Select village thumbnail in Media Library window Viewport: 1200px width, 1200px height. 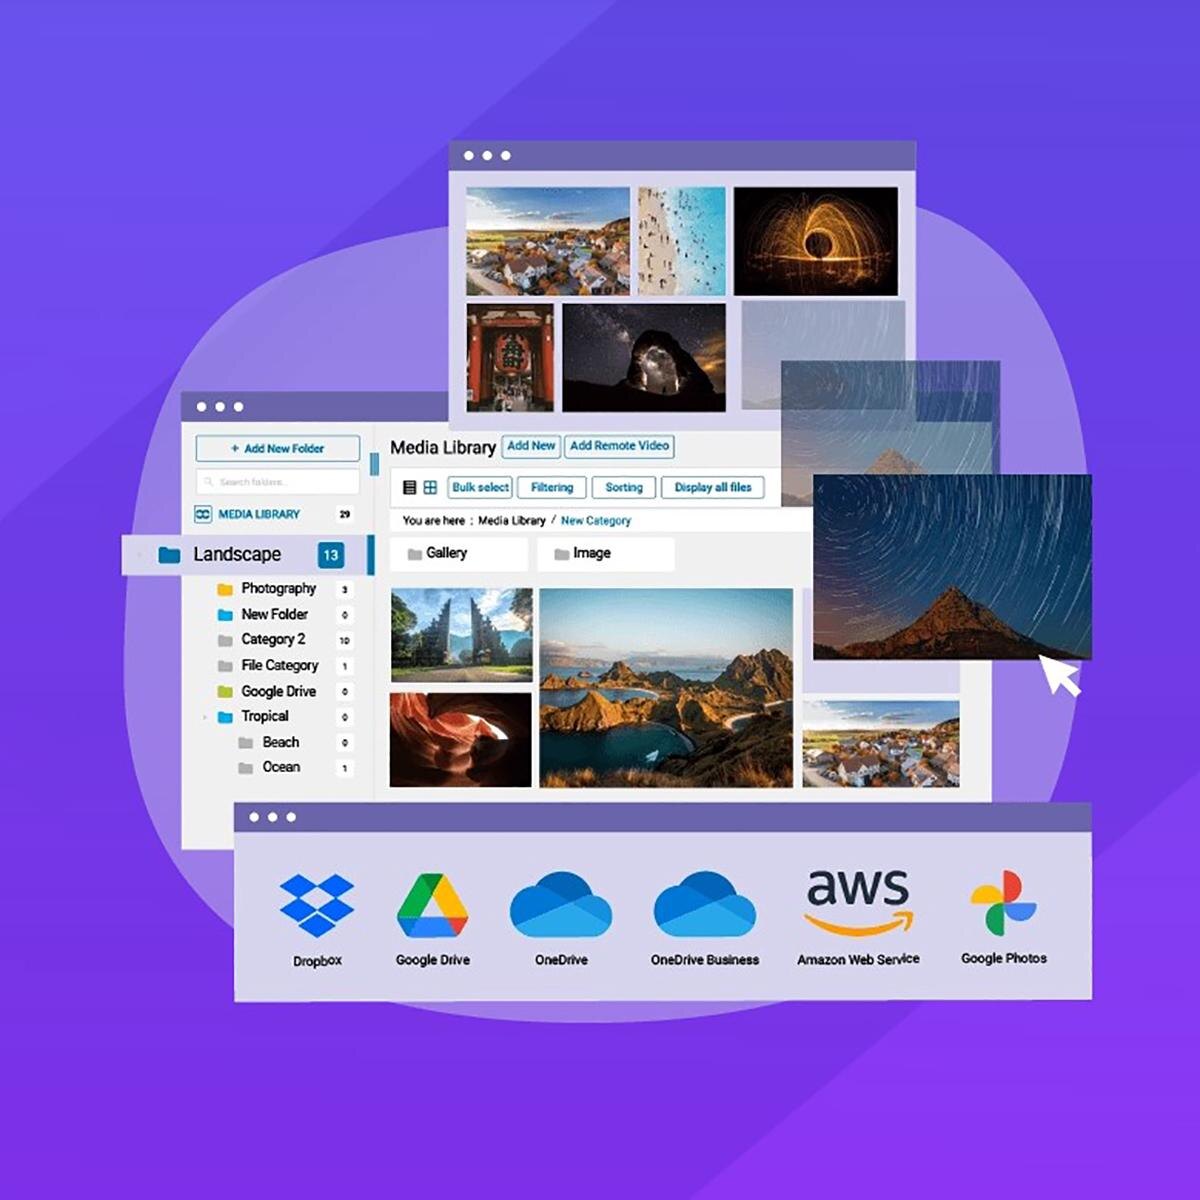(881, 744)
